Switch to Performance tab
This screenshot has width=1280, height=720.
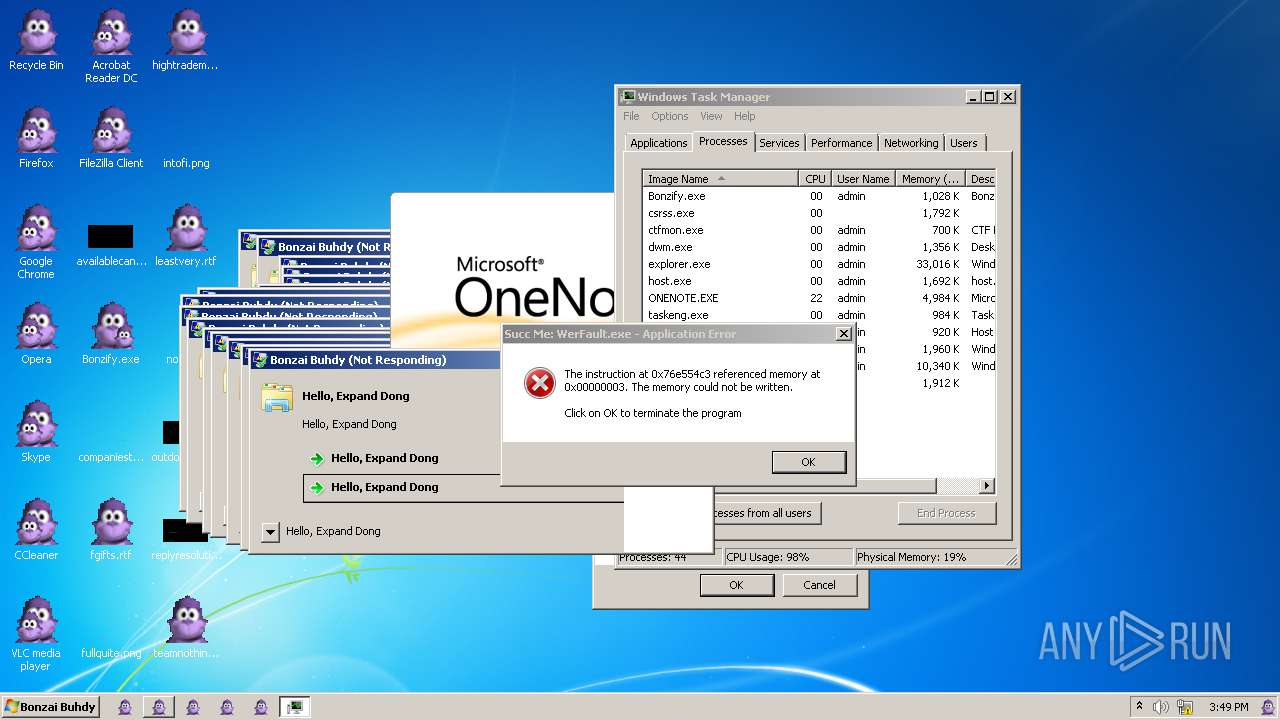[841, 143]
